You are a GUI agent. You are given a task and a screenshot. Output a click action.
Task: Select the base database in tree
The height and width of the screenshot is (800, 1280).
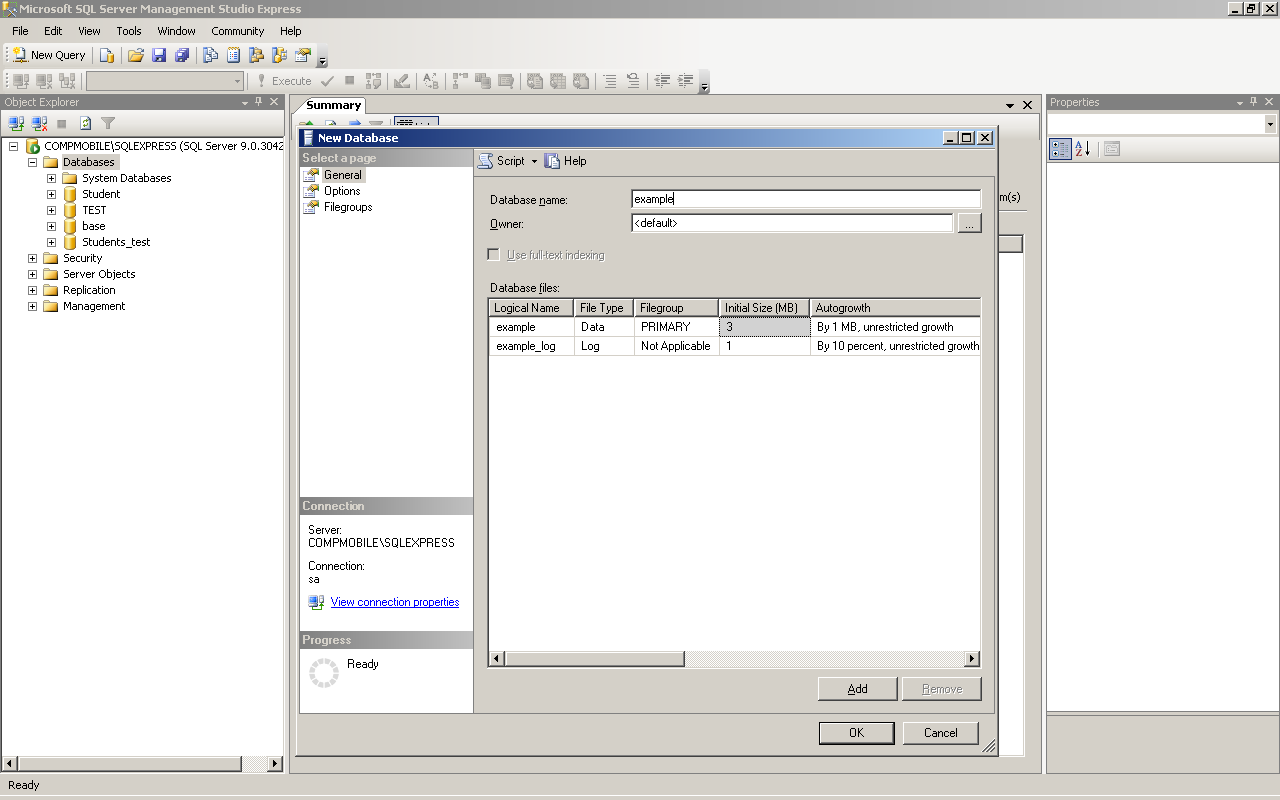[94, 226]
